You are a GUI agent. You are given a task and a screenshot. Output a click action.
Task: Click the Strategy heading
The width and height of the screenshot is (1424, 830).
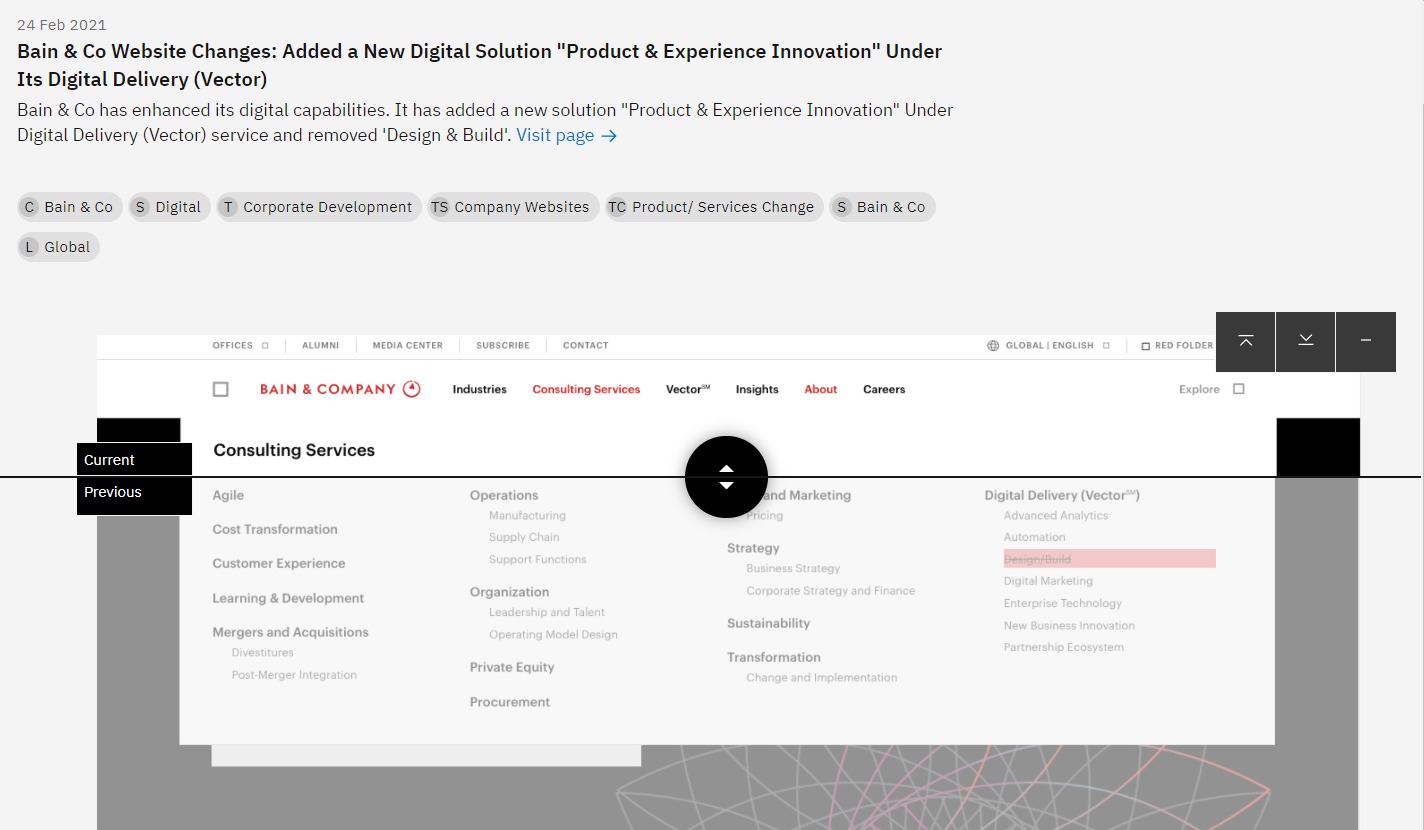pos(753,548)
